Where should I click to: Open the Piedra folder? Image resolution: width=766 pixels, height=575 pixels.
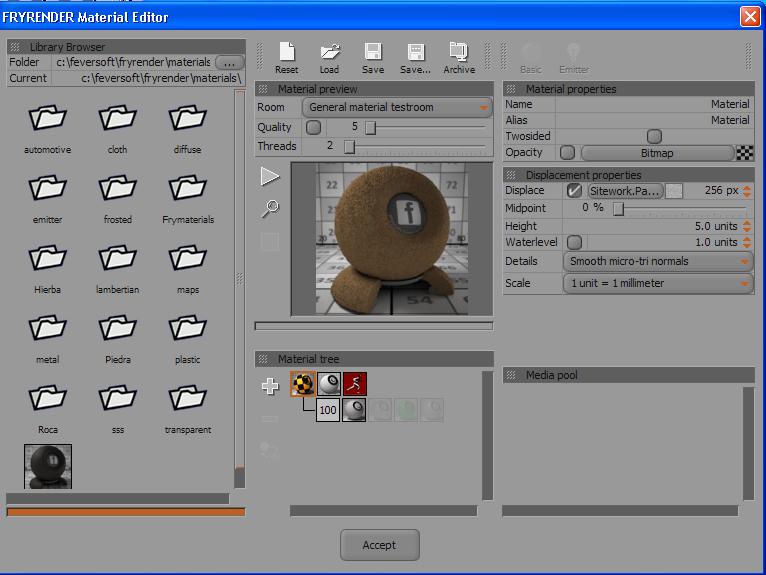117,339
